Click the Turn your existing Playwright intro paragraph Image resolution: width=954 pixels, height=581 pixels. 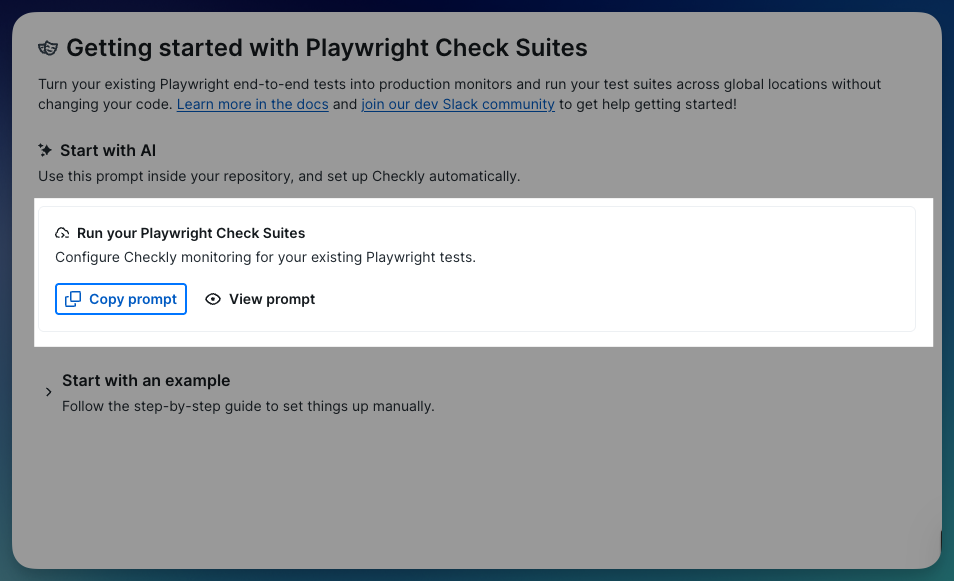[459, 84]
